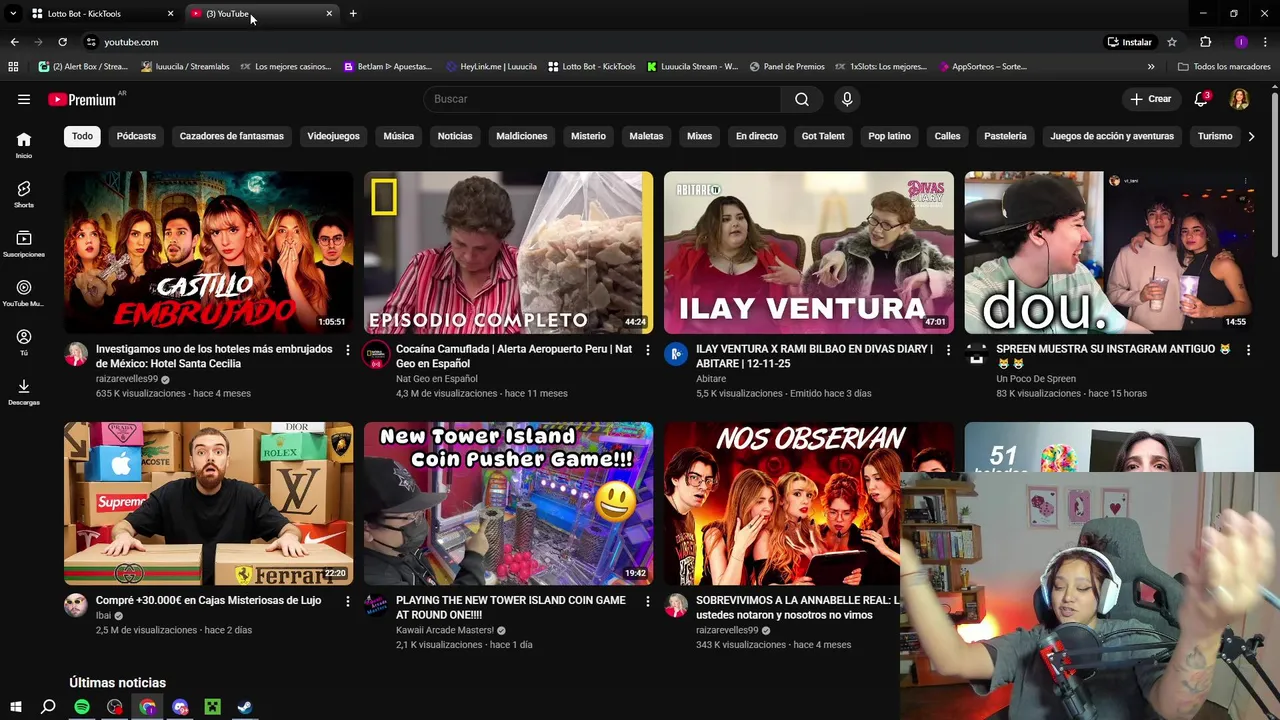Open a new browser tab

pyautogui.click(x=353, y=14)
